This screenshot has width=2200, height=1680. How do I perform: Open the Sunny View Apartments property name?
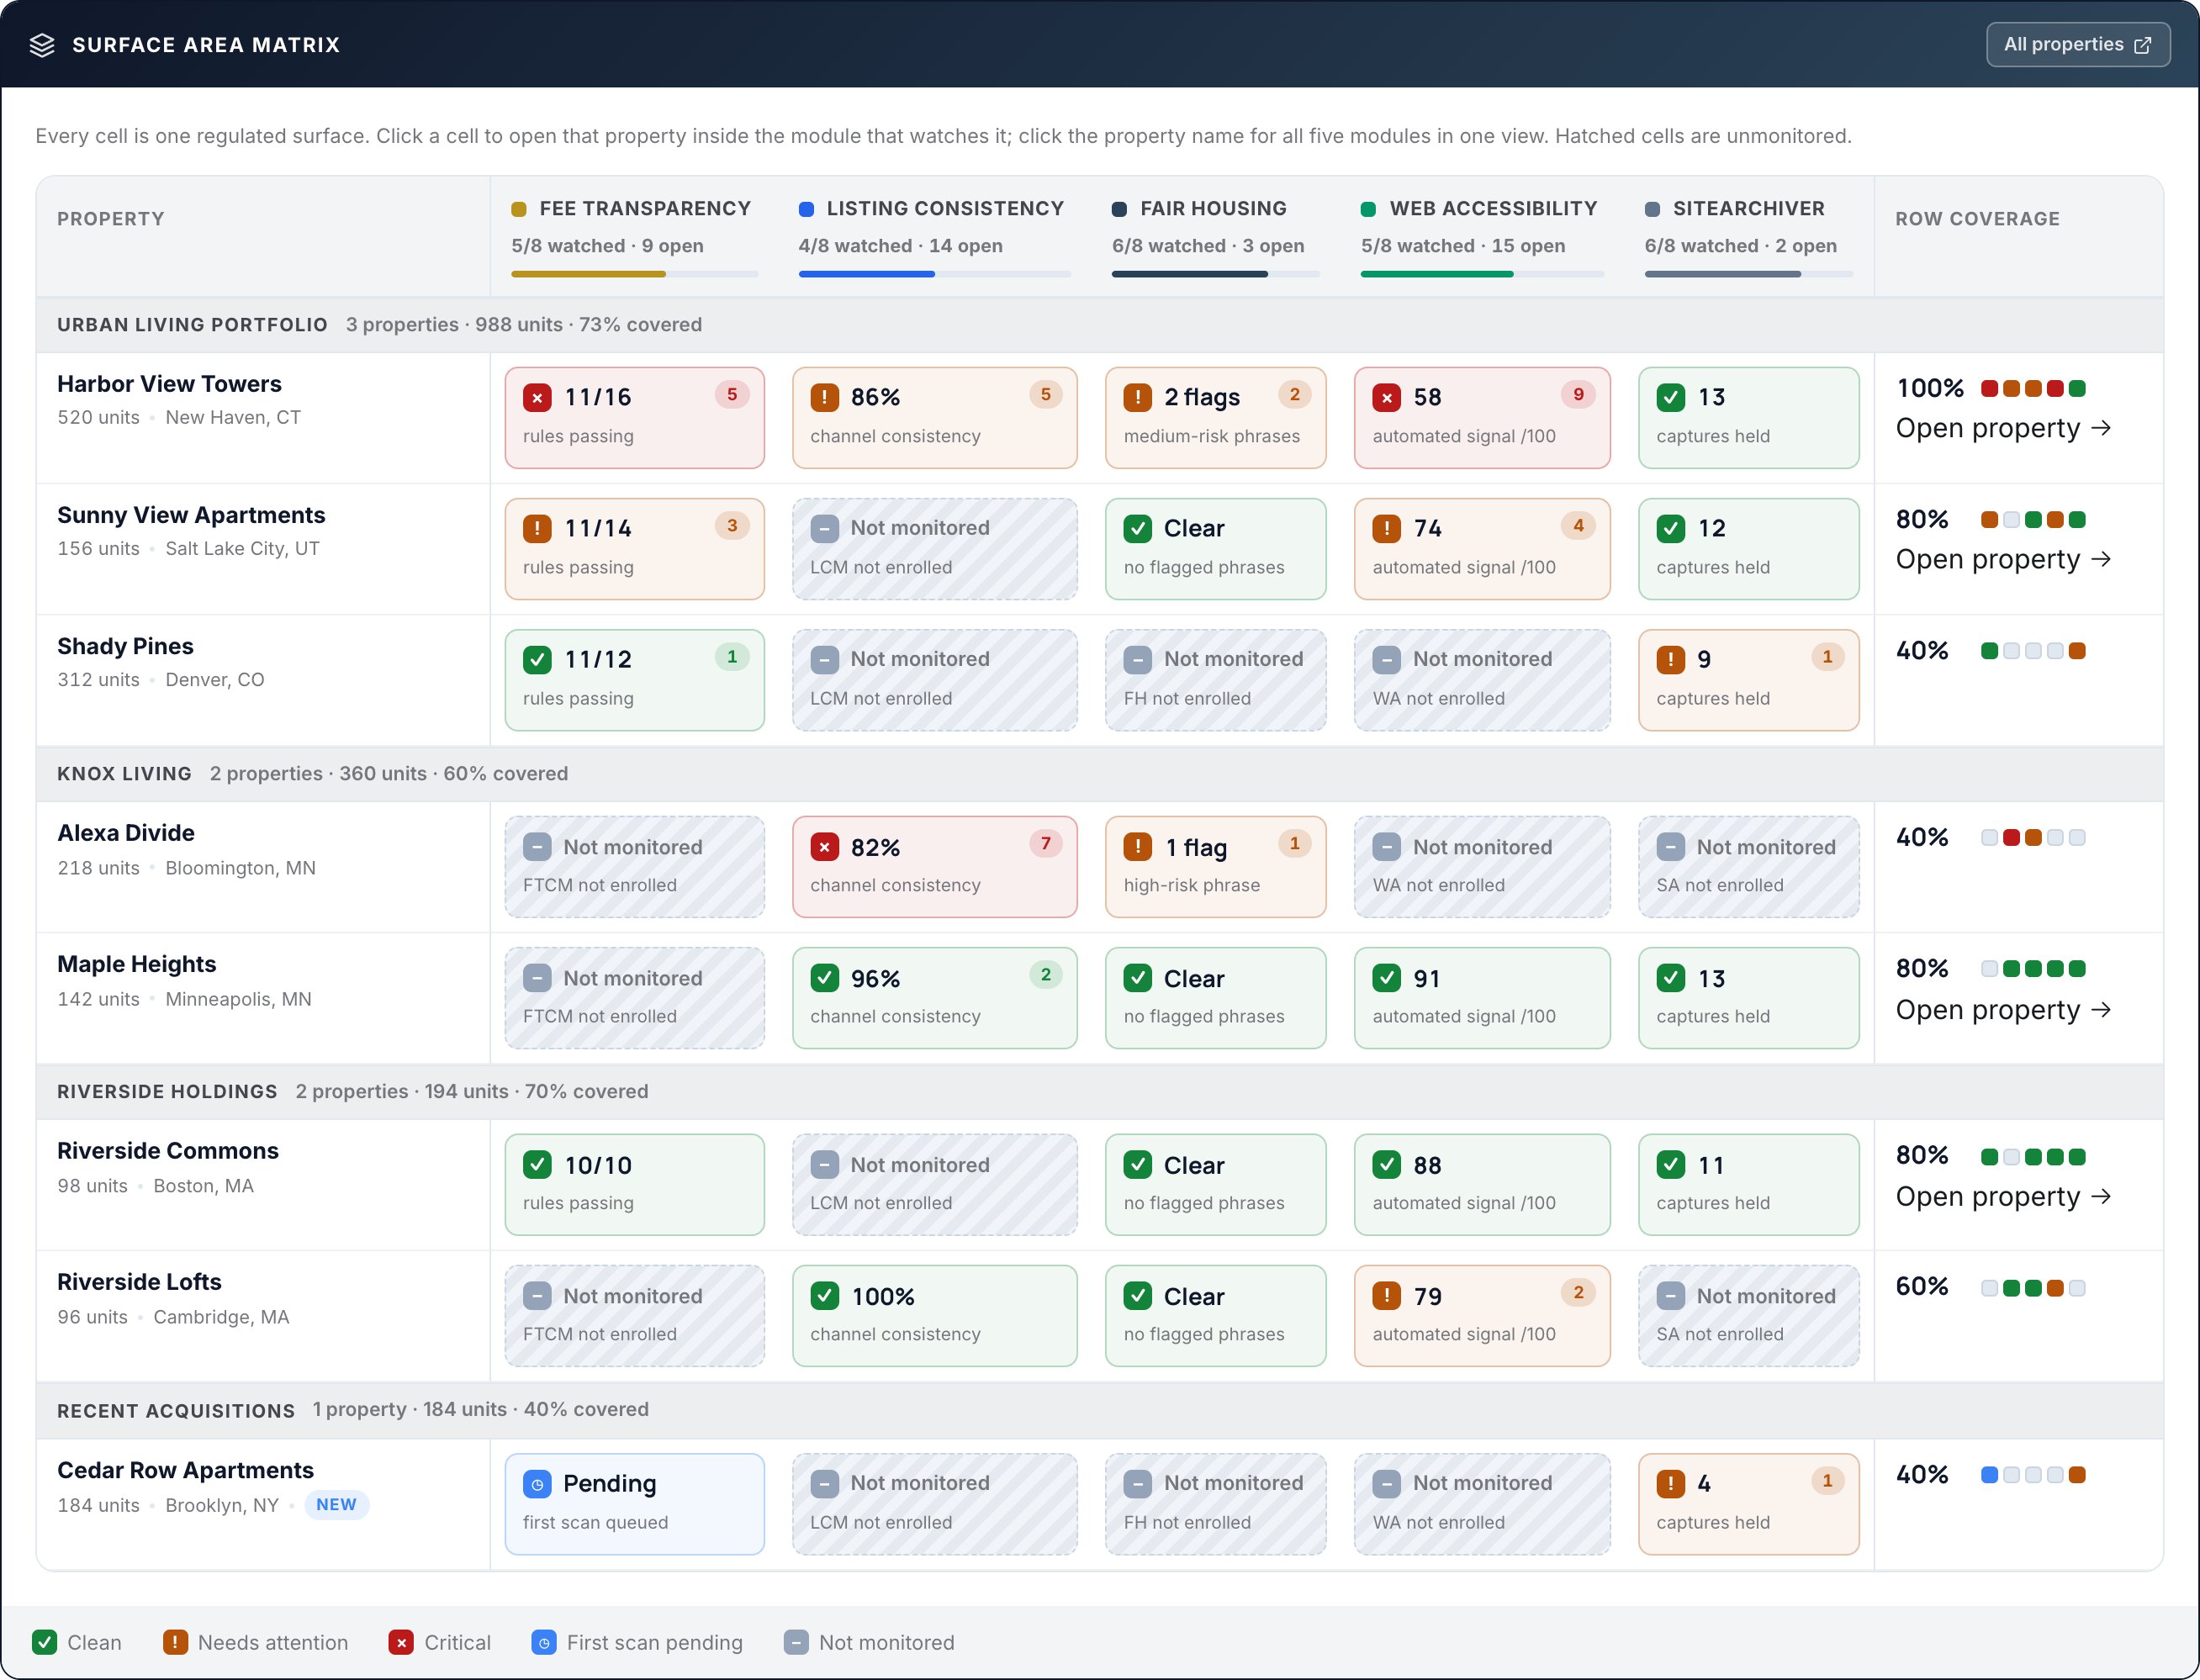191,516
